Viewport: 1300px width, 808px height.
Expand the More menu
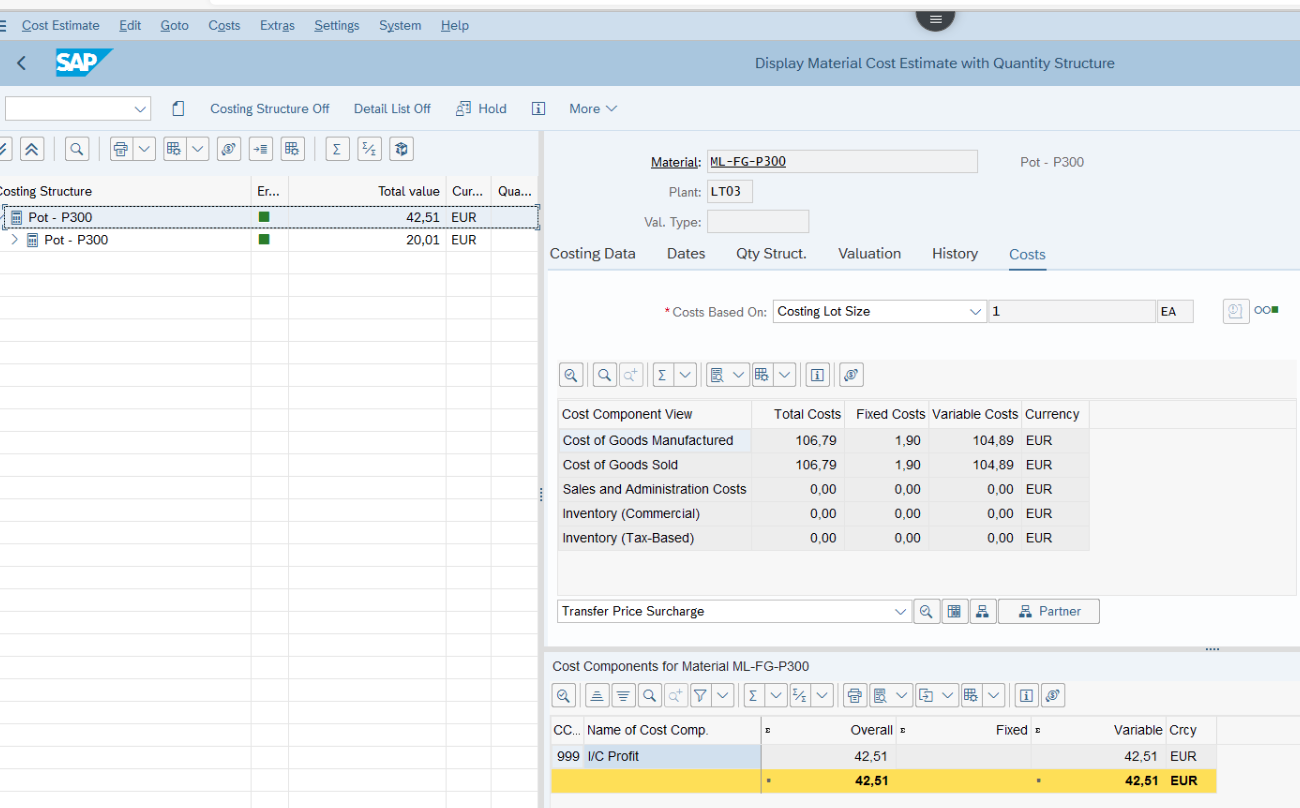pos(593,109)
